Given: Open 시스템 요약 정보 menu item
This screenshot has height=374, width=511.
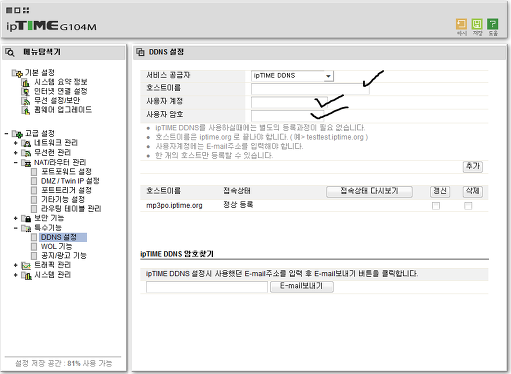Looking at the screenshot, I should tap(61, 82).
